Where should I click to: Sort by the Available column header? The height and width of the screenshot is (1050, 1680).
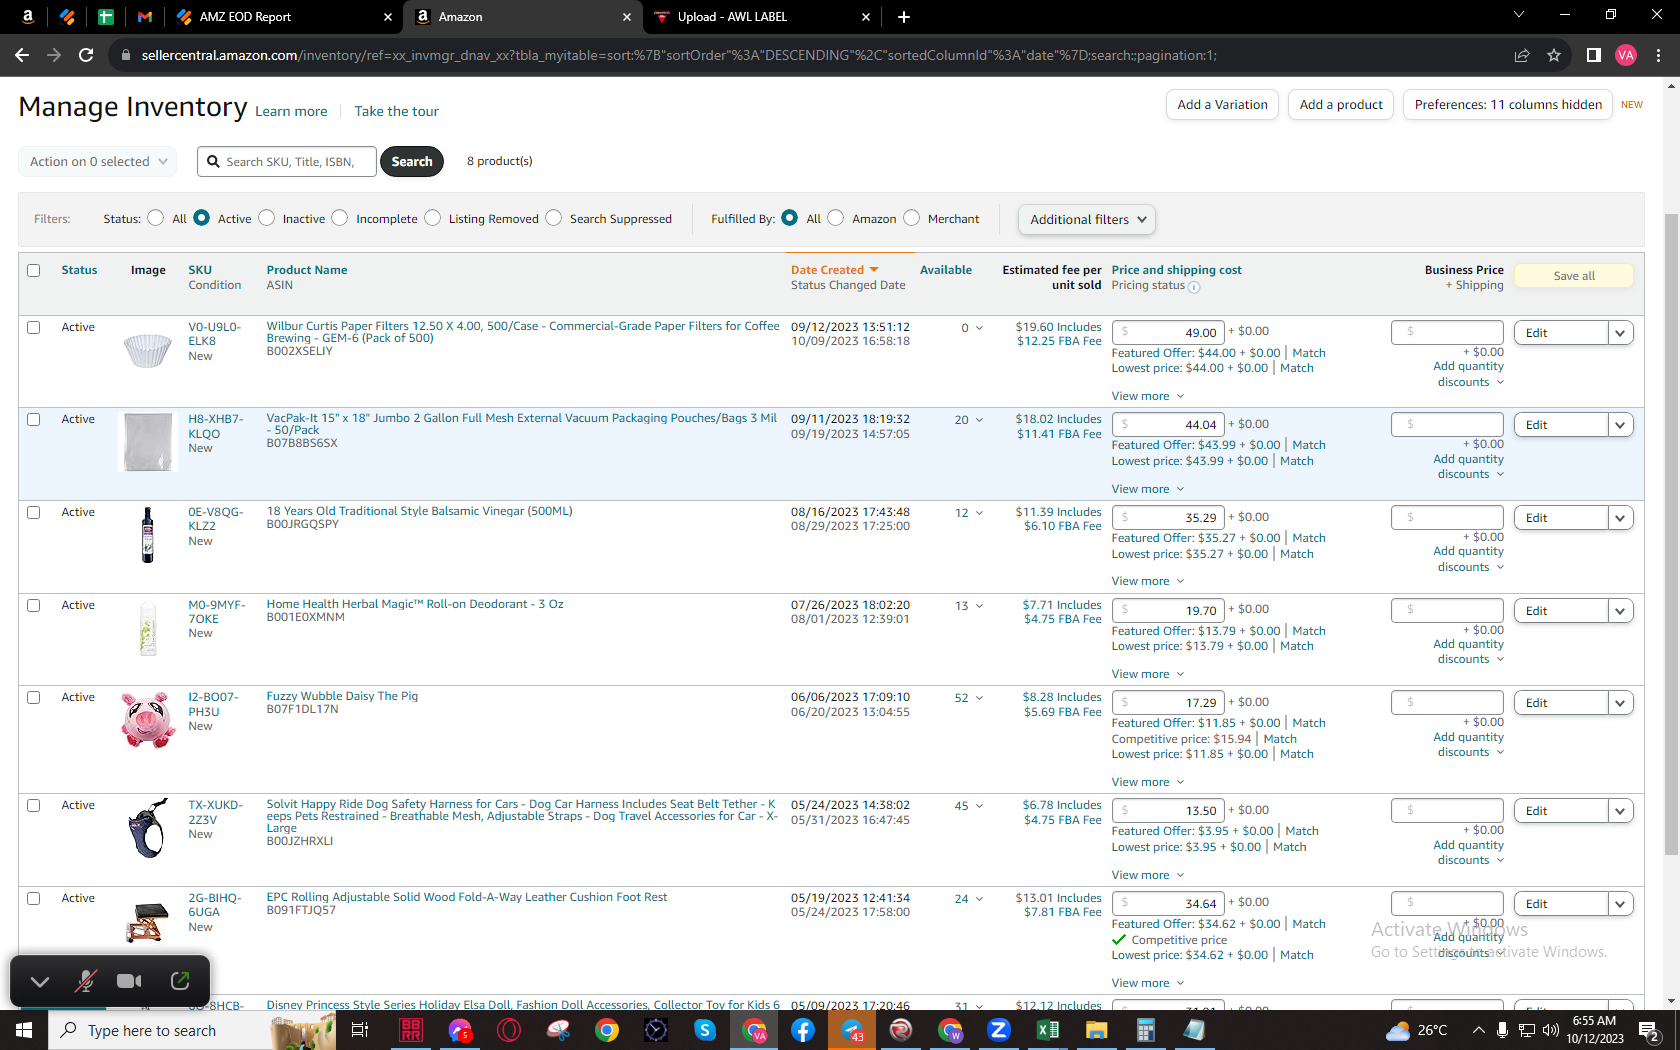[946, 270]
